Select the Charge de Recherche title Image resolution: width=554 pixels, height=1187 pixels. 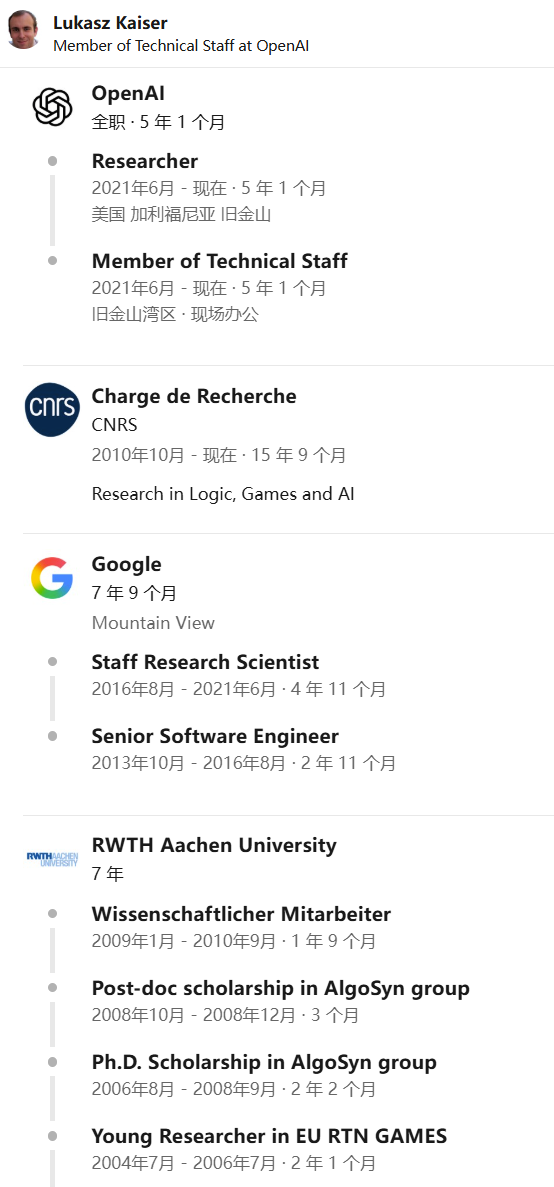(x=194, y=396)
